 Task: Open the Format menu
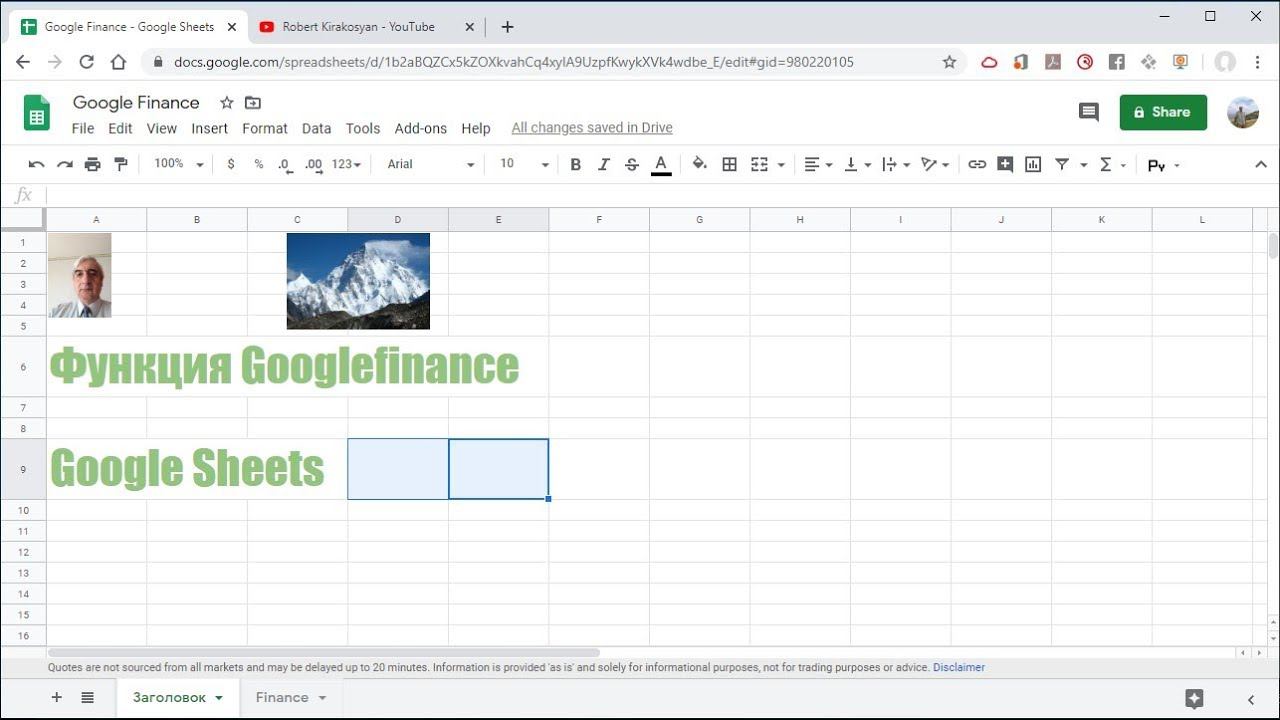coord(265,128)
